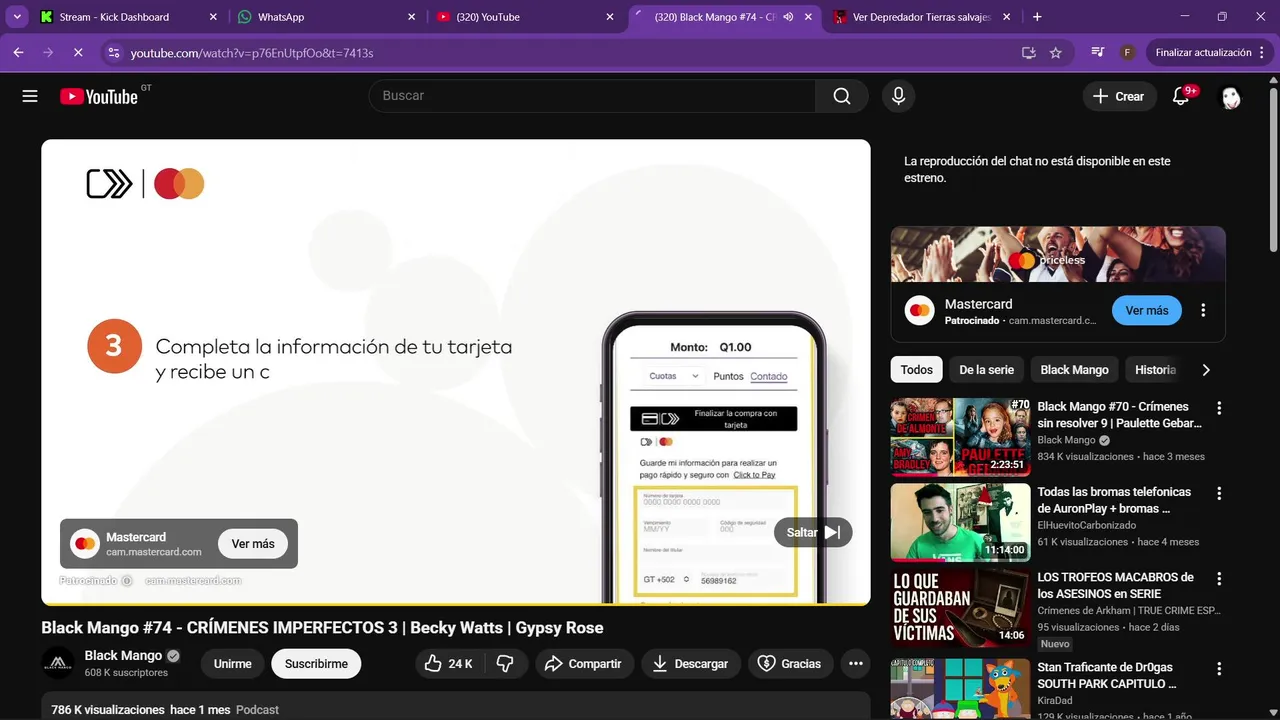The width and height of the screenshot is (1280, 720).
Task: Dislike the video with thumbs down
Action: 505,664
